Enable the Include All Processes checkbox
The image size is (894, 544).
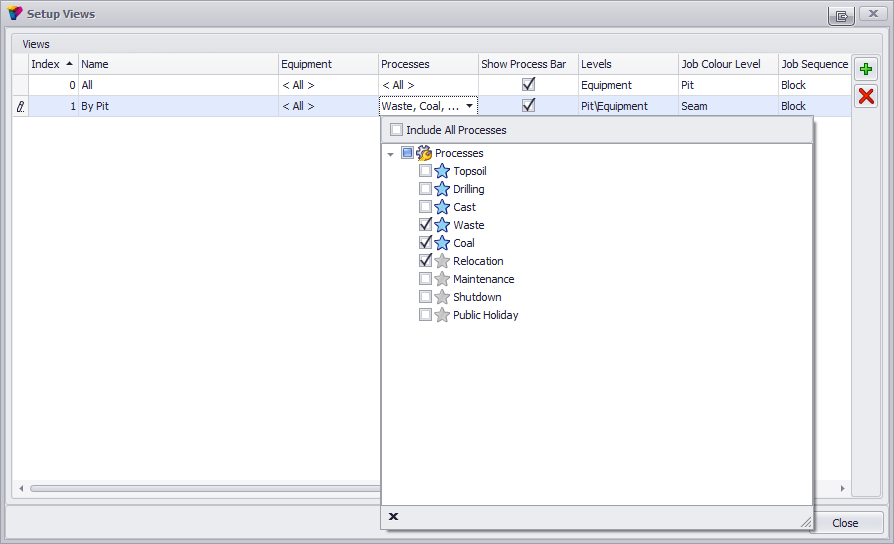[x=396, y=129]
